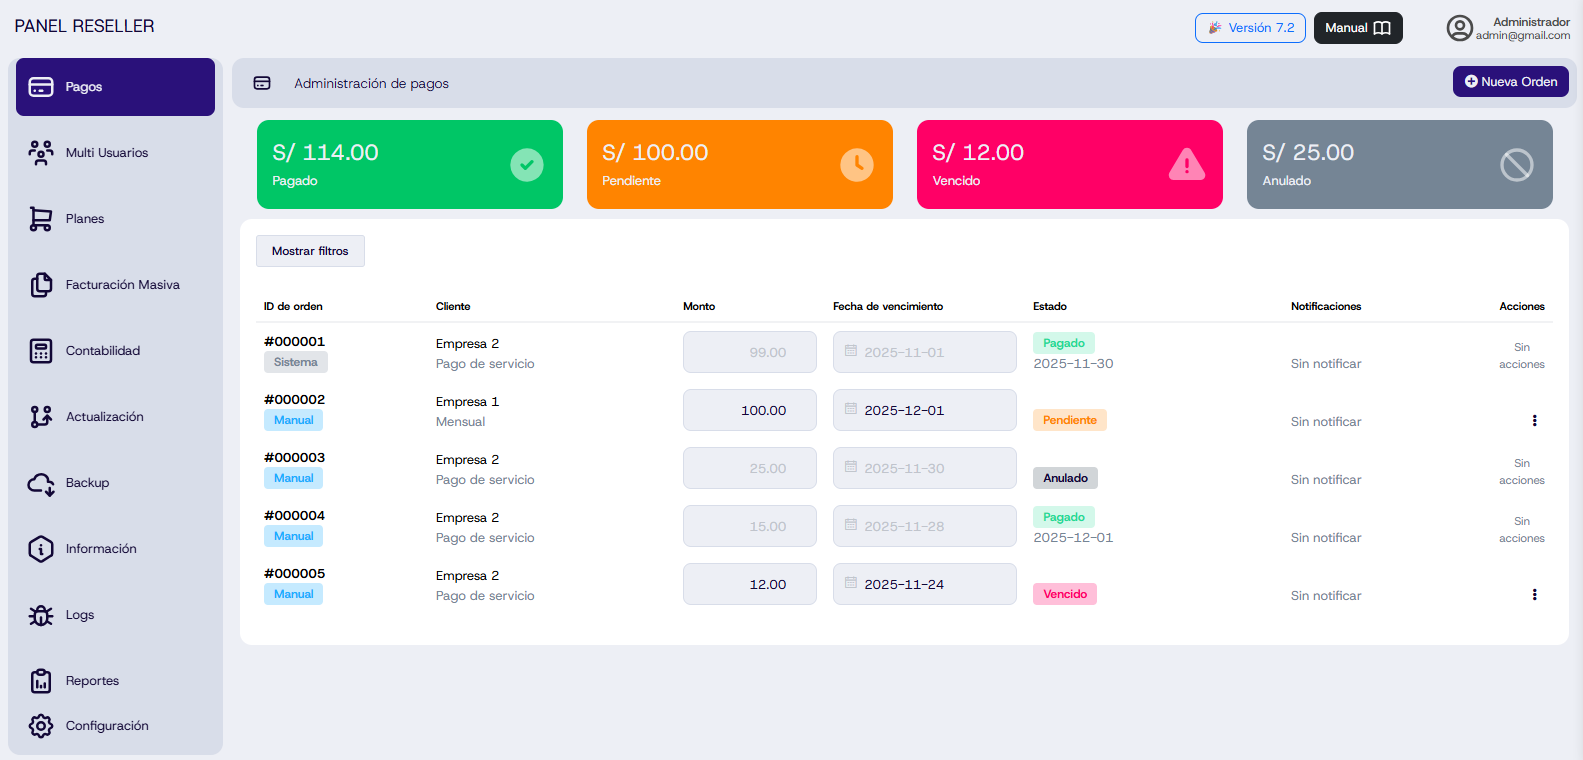Select the Contabilidad calculator icon

41,351
